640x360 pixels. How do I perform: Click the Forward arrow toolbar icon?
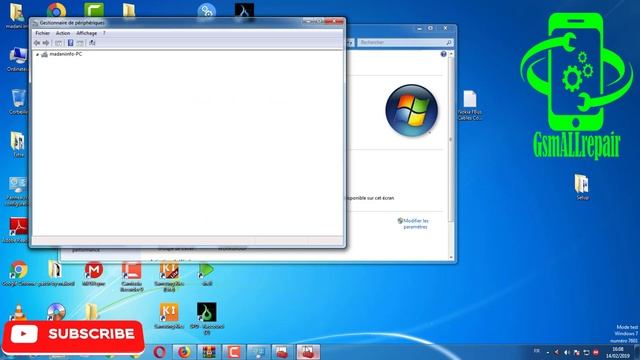click(x=46, y=43)
